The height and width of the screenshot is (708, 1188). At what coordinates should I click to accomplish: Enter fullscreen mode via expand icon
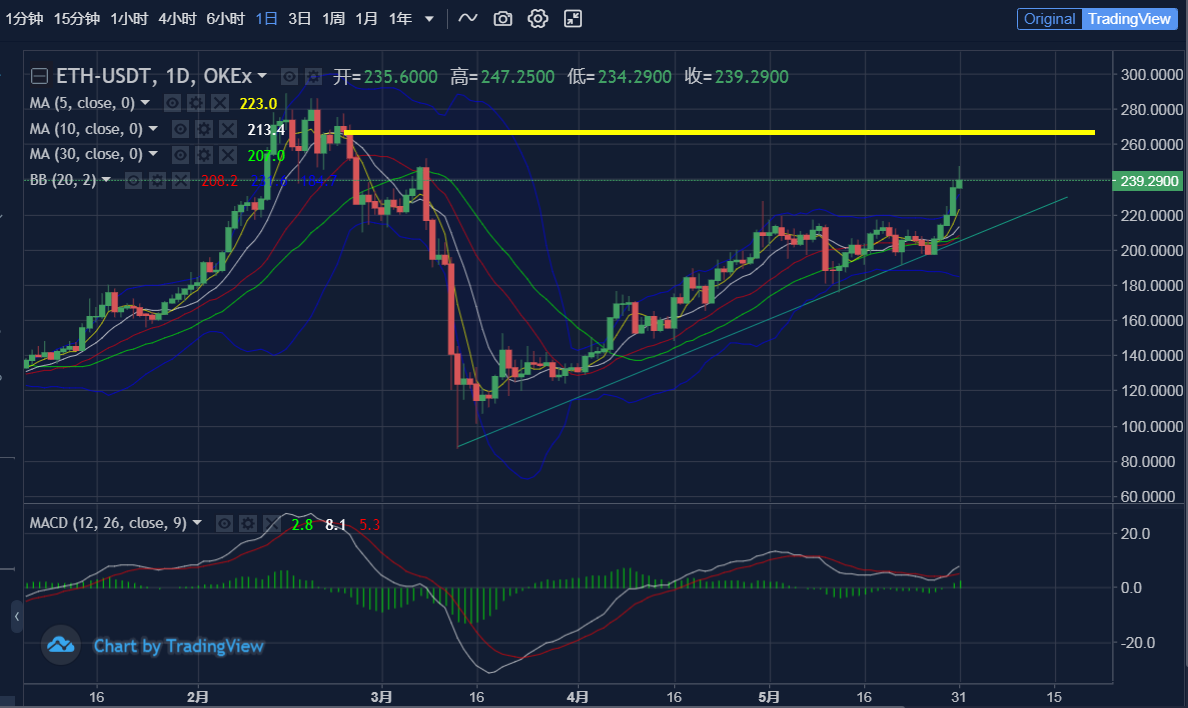(574, 18)
